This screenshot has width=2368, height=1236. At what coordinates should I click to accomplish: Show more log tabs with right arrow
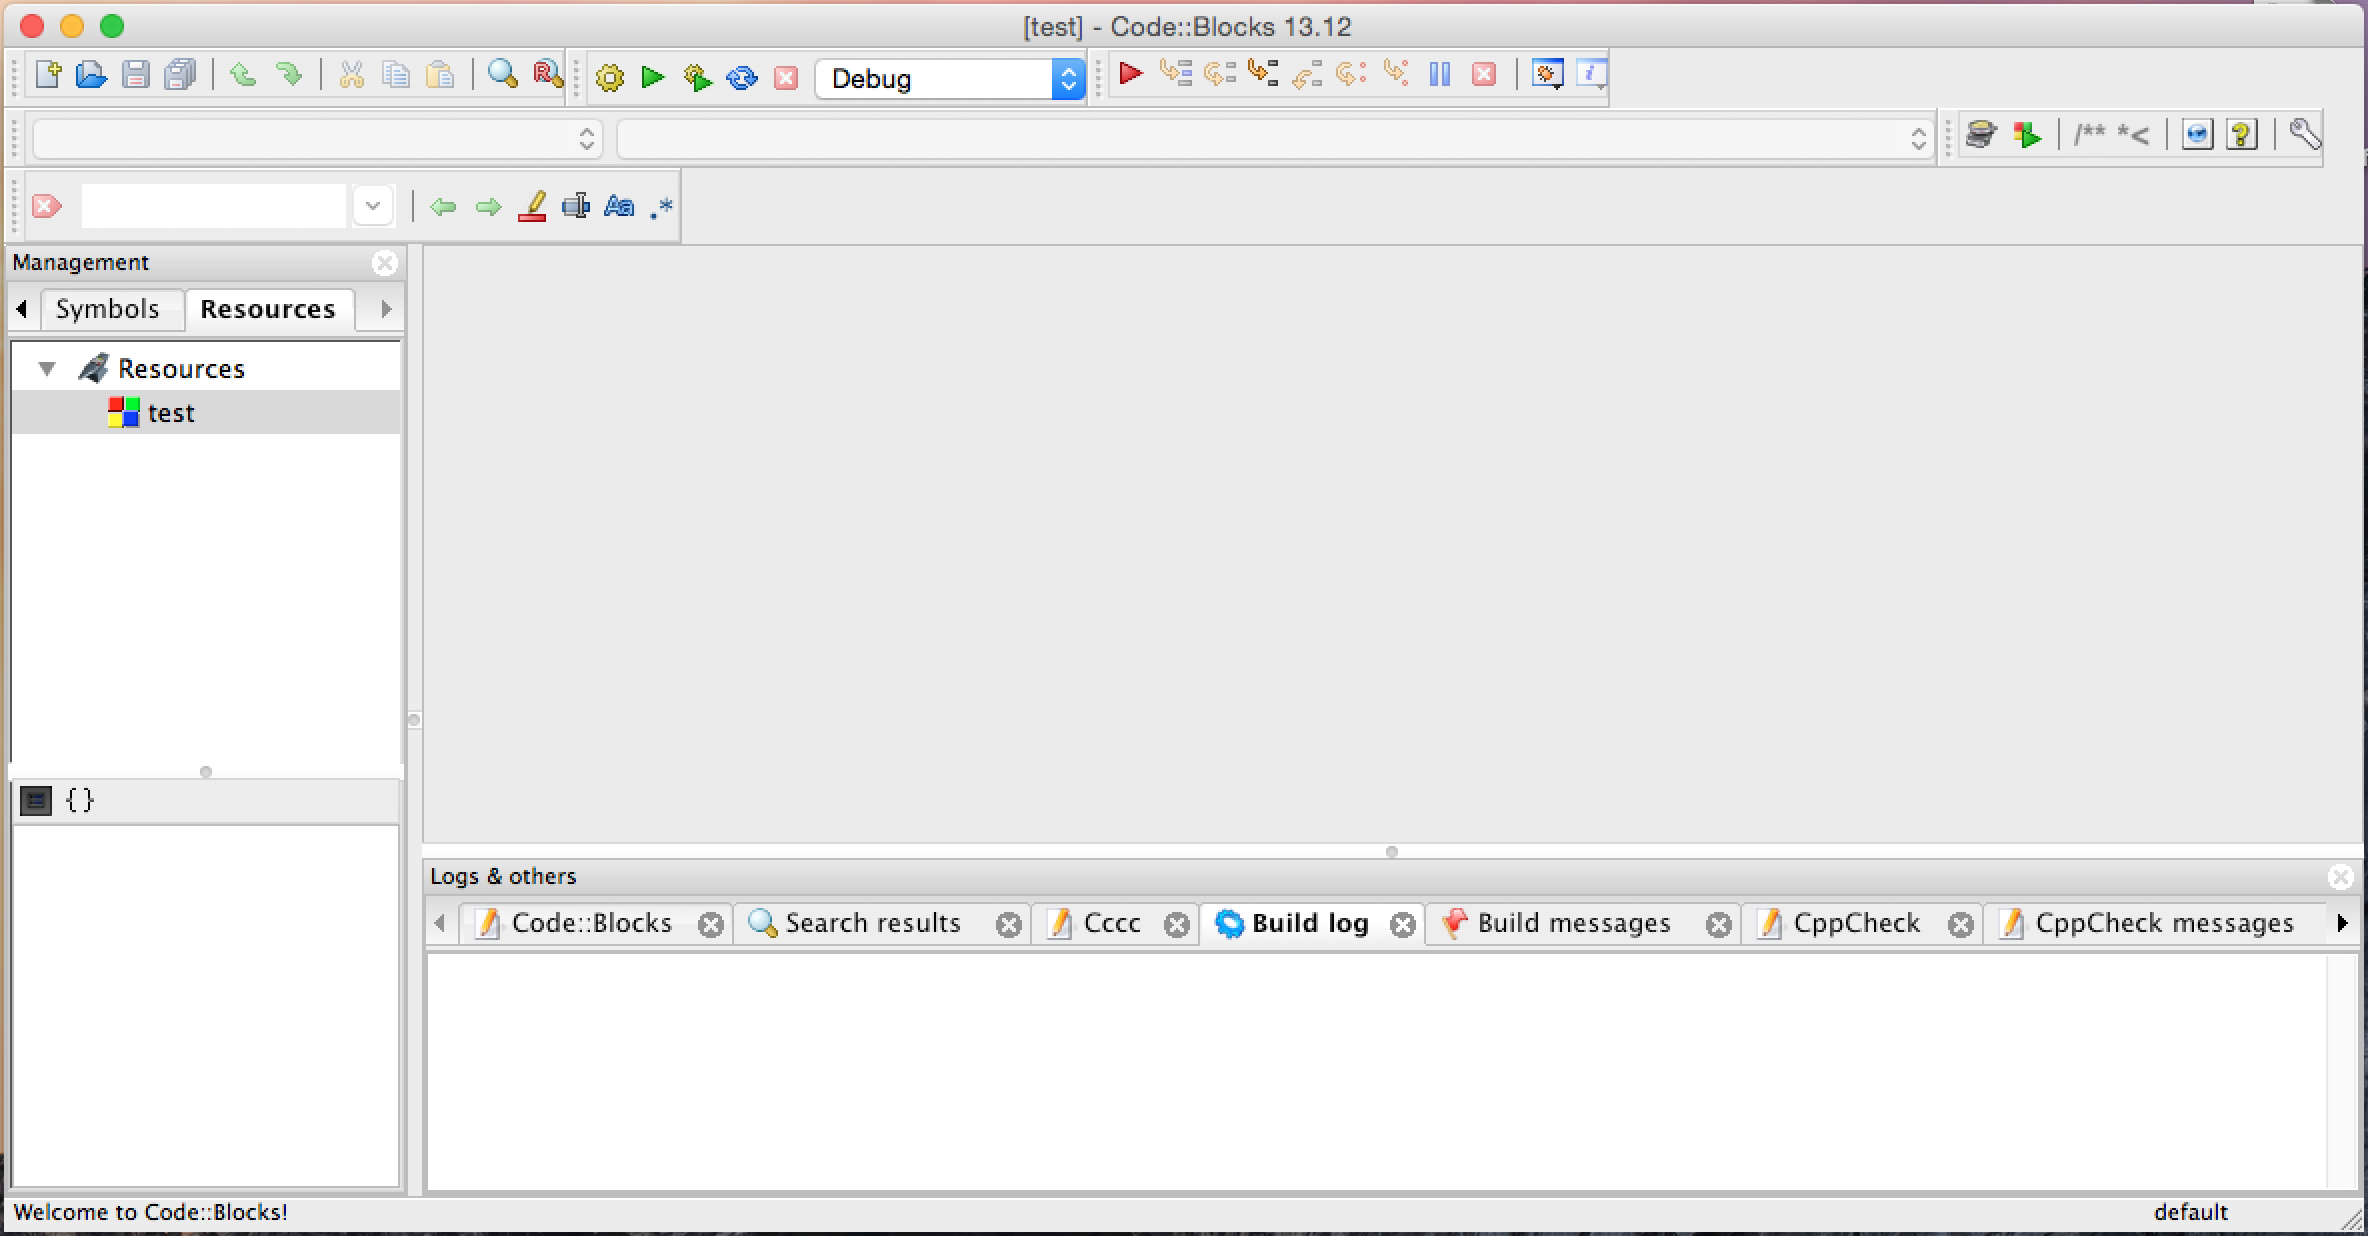2342,923
